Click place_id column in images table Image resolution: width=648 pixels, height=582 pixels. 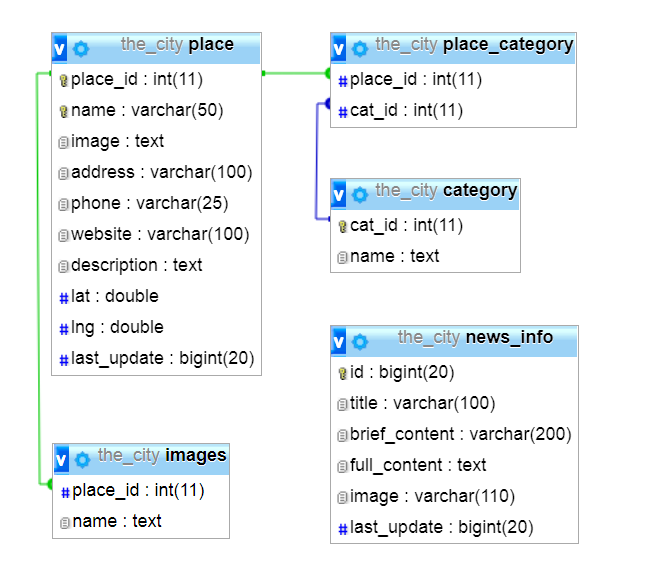point(138,490)
